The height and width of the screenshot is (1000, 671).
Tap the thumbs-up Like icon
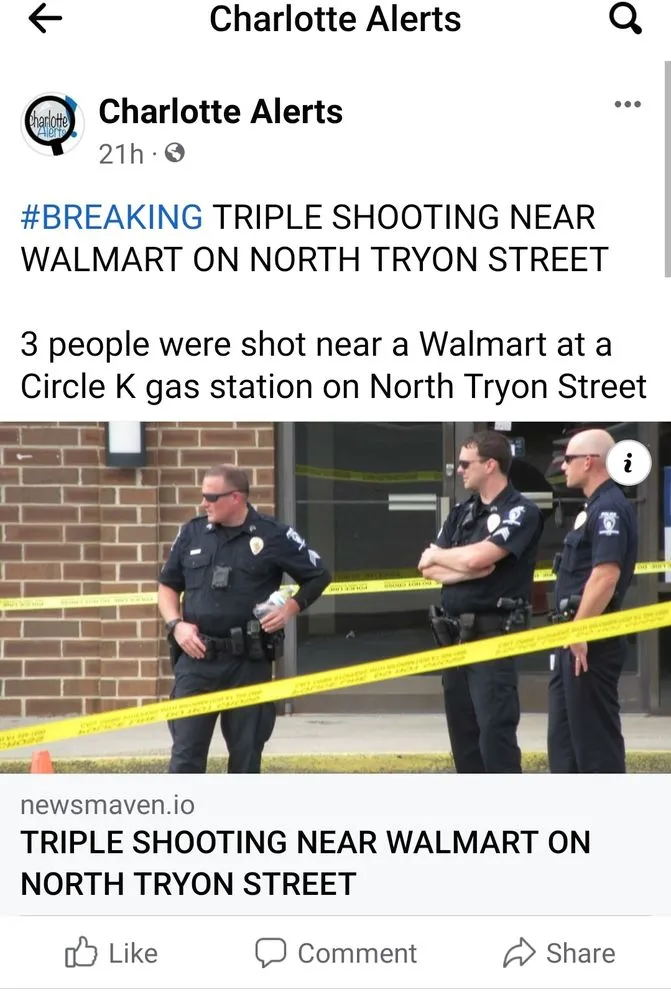click(x=81, y=953)
